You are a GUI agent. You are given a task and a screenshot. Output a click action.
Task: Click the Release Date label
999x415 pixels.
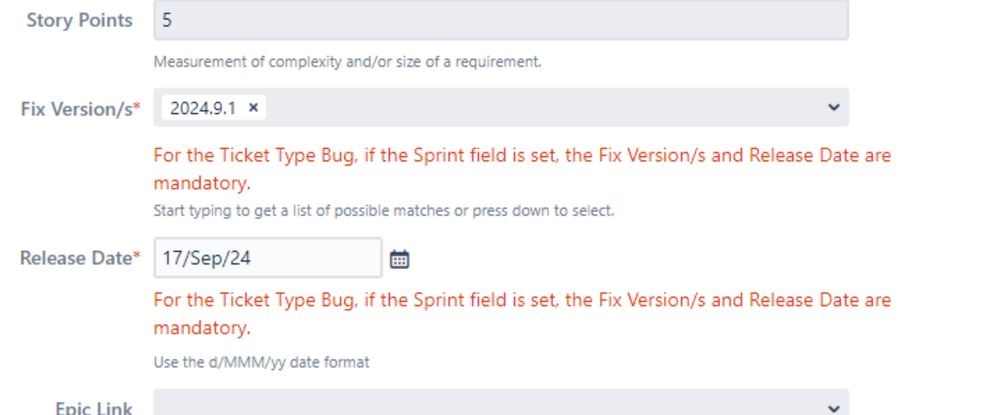coord(75,258)
